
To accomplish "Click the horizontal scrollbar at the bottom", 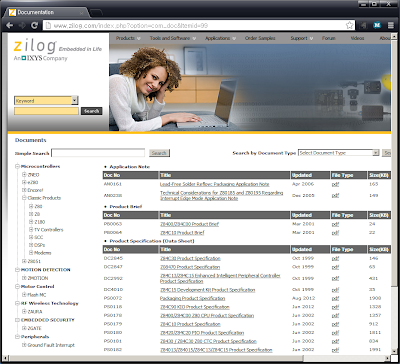I will 157,358.
